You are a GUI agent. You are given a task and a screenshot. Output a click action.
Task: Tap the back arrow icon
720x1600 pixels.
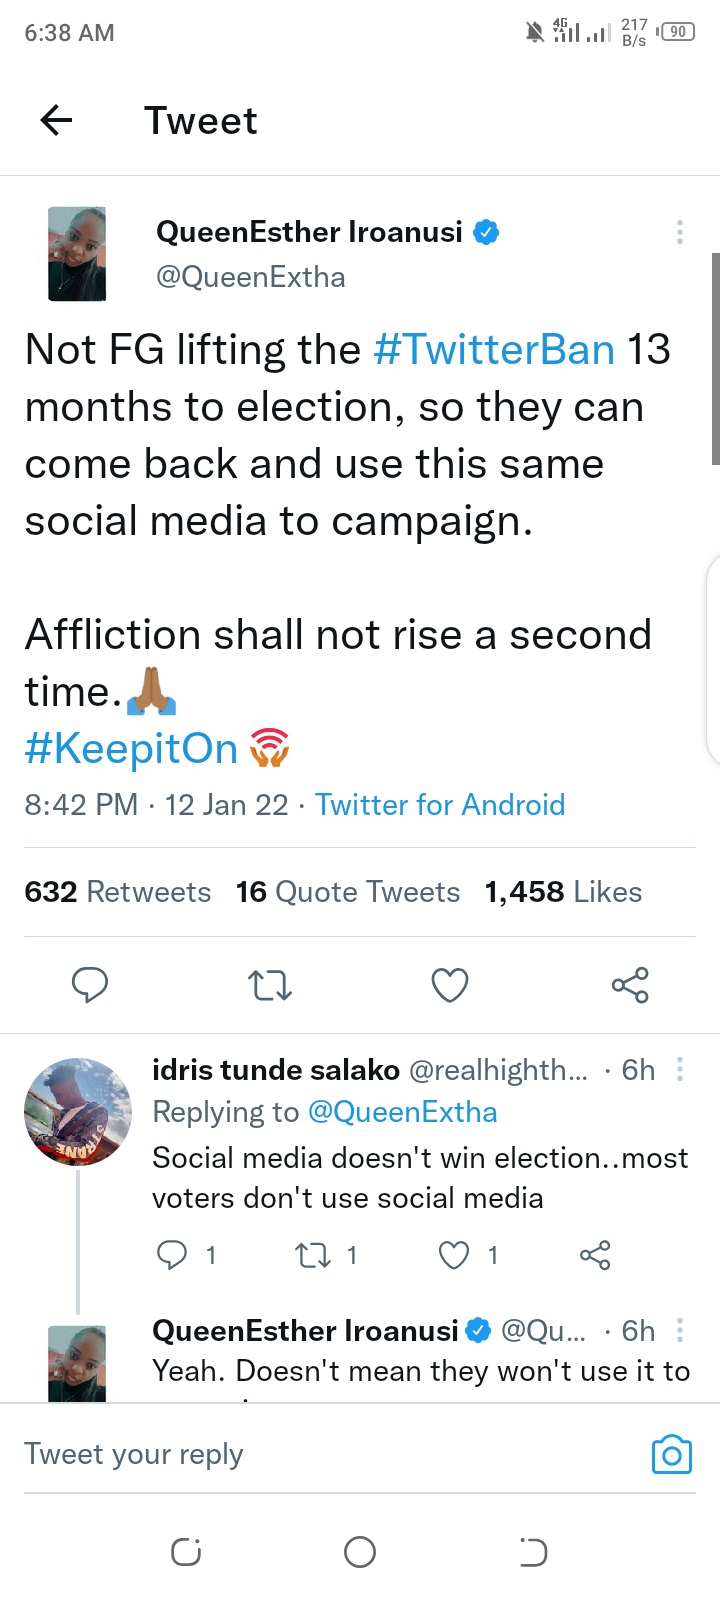(x=56, y=121)
